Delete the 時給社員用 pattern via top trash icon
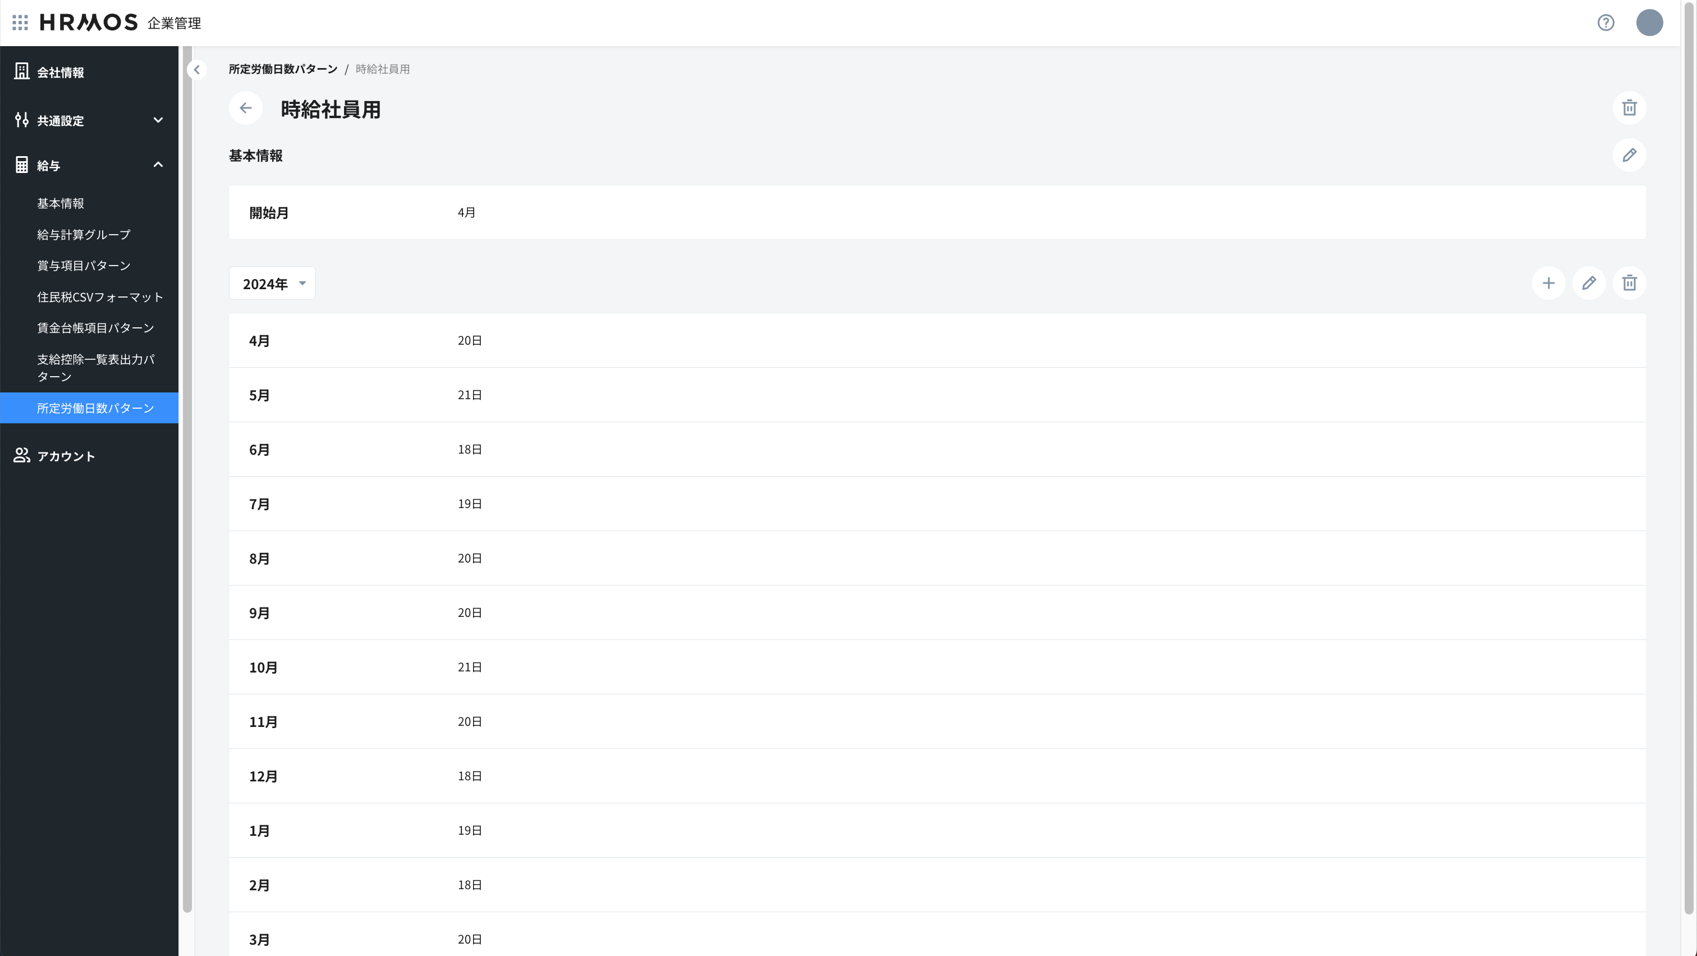Viewport: 1697px width, 956px height. click(1629, 108)
